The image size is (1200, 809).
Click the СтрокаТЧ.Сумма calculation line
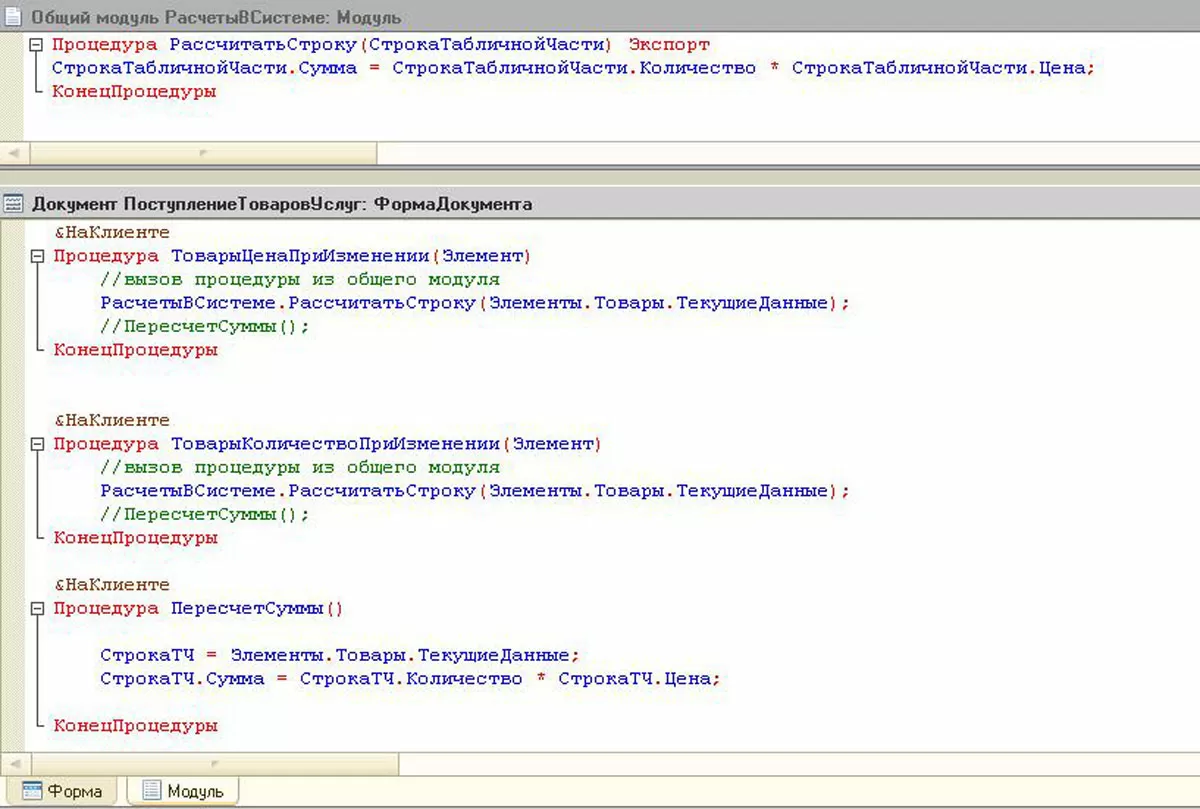pyautogui.click(x=410, y=679)
